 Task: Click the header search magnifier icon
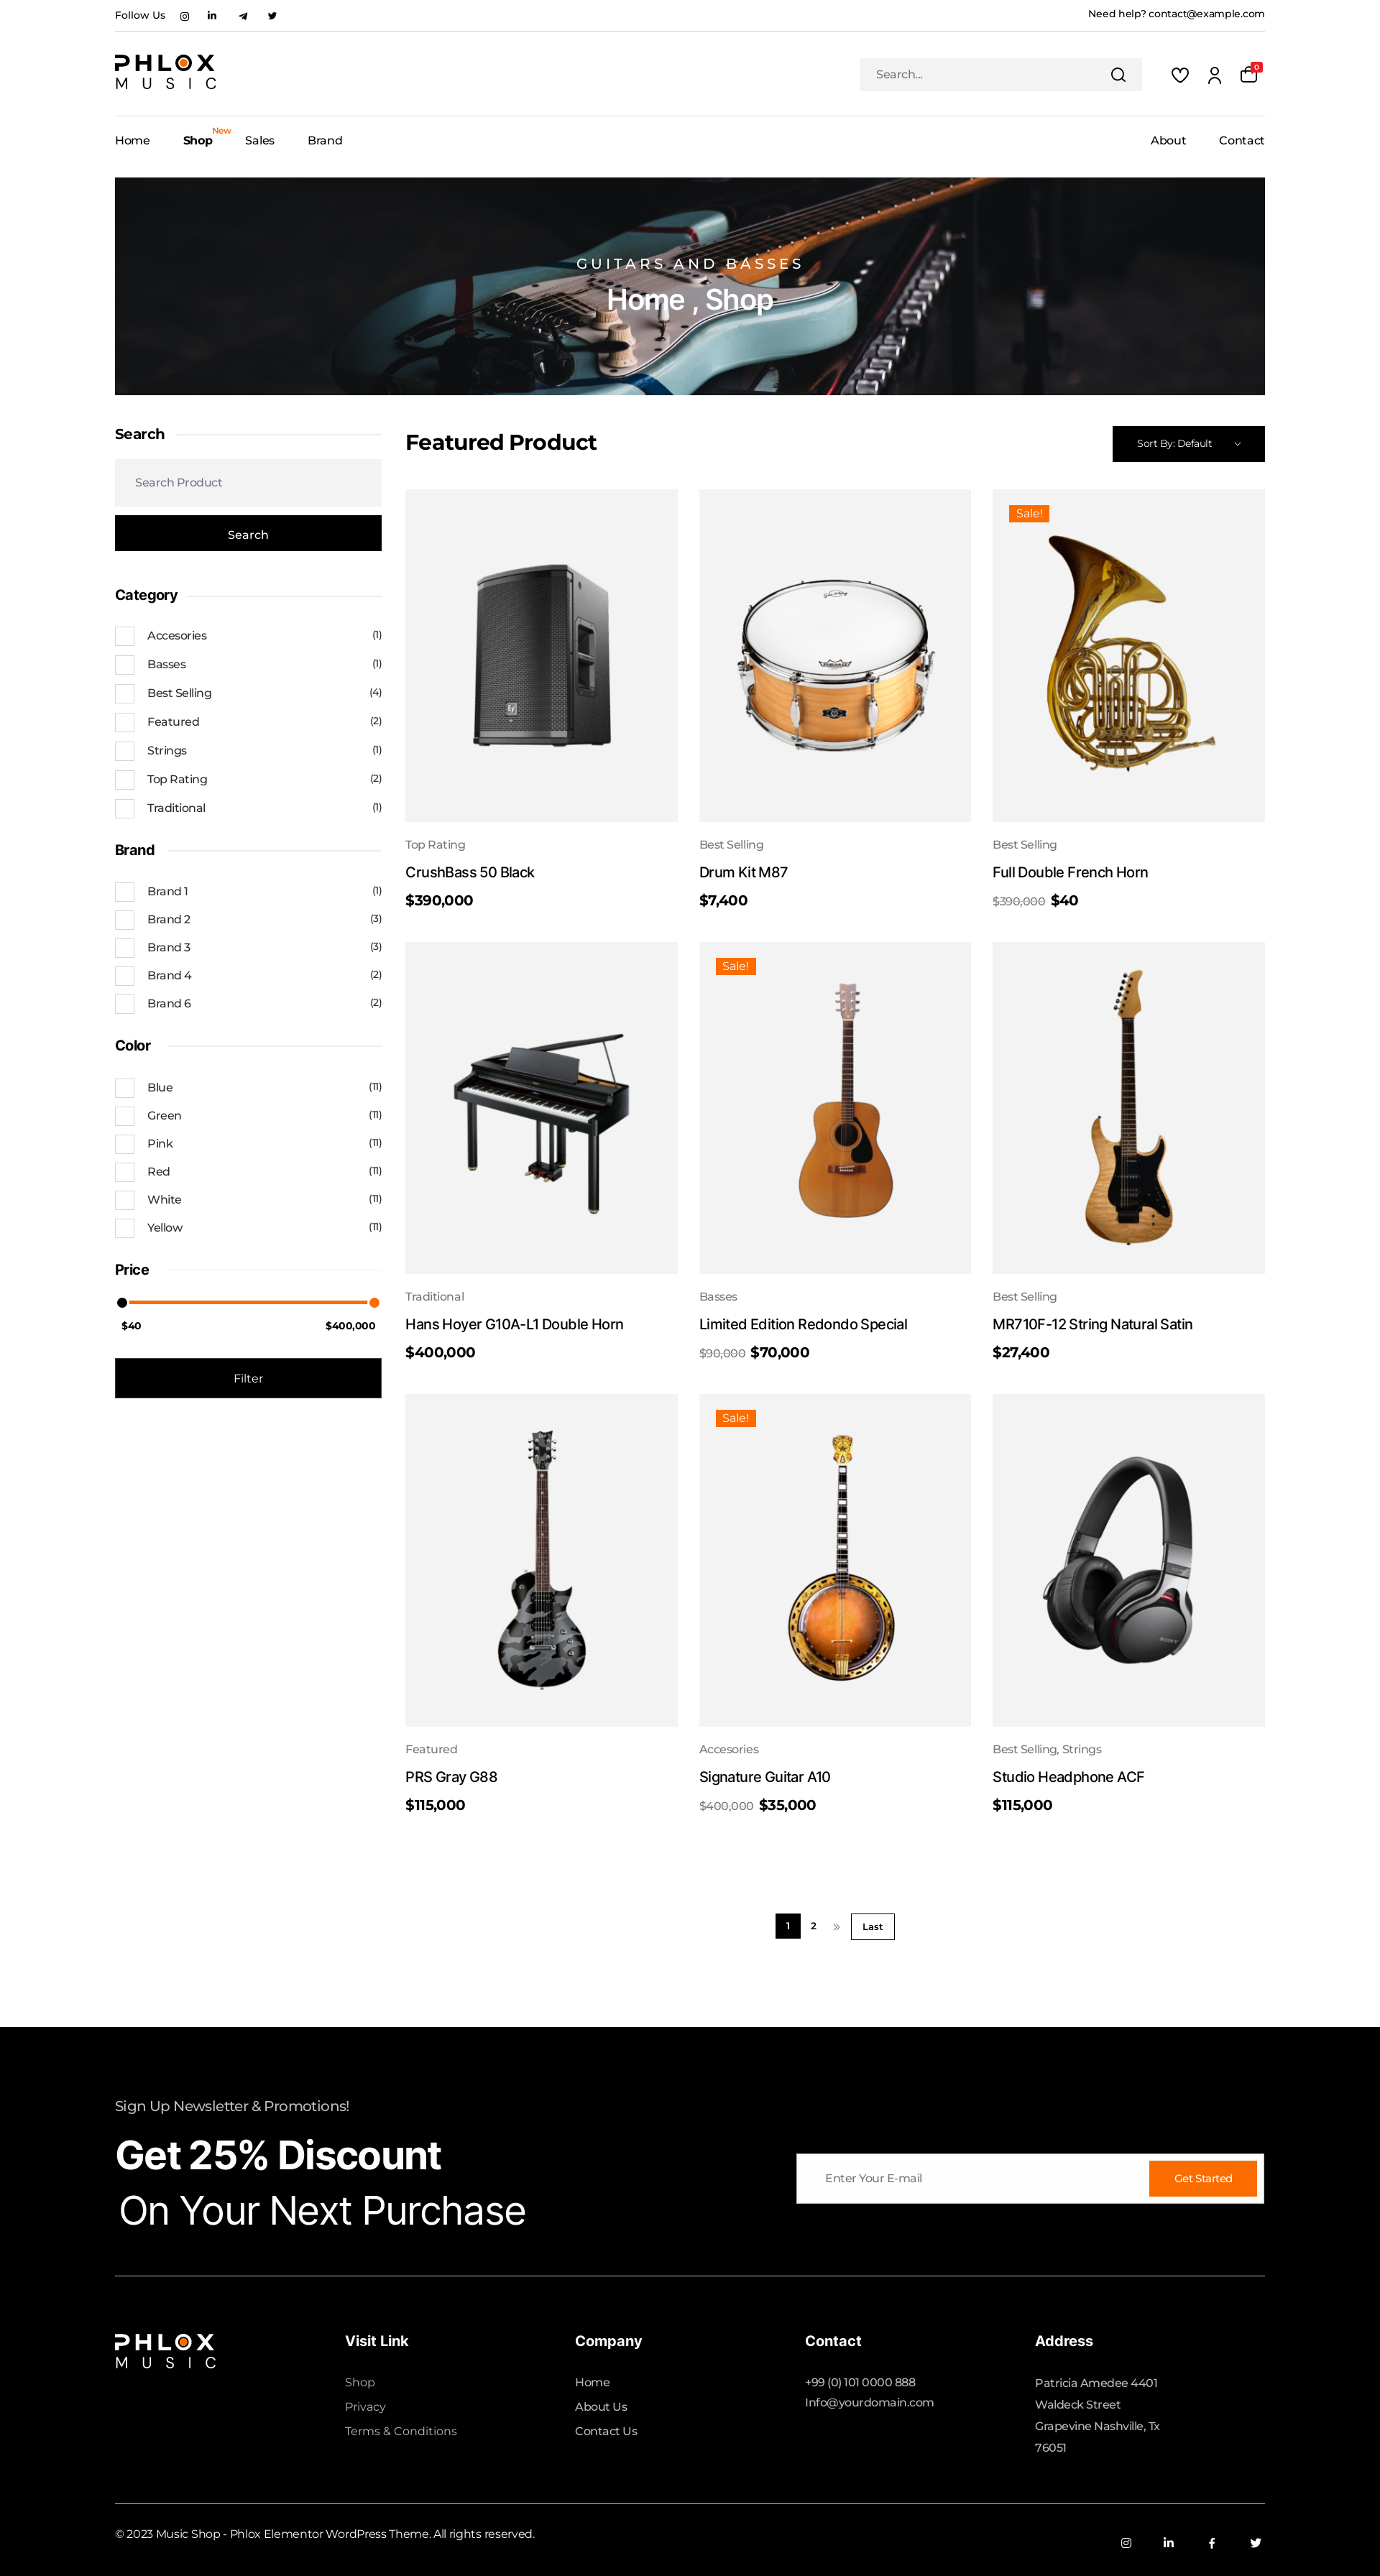[1118, 75]
